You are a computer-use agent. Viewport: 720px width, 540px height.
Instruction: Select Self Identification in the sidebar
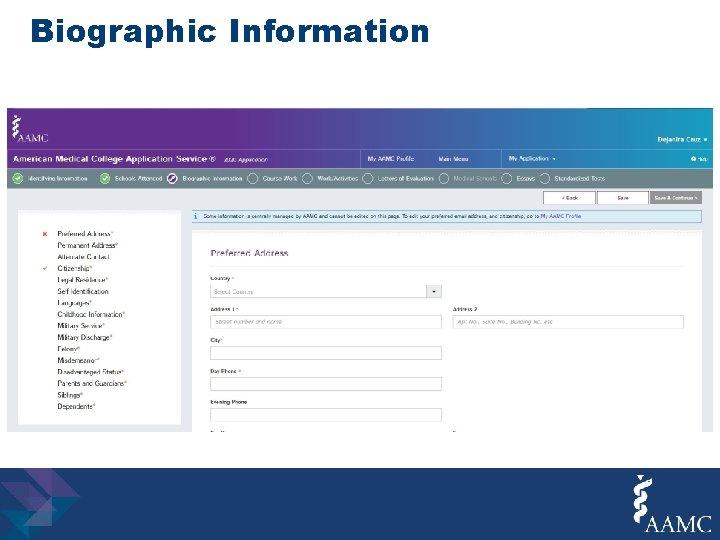coord(83,292)
